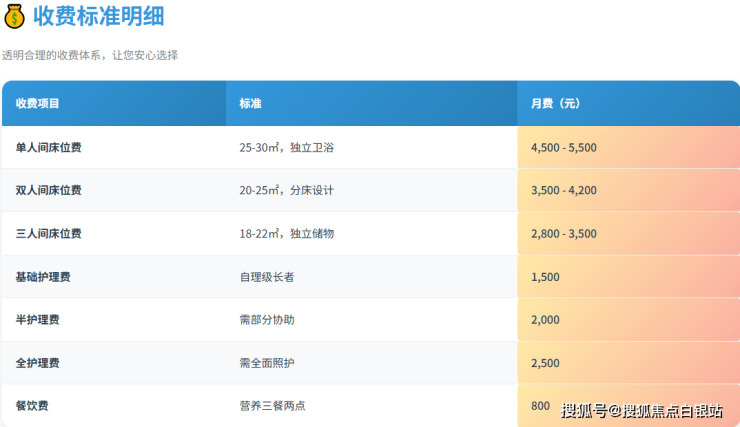Select the 全护理费 row label
Image resolution: width=740 pixels, height=427 pixels.
pyautogui.click(x=37, y=363)
